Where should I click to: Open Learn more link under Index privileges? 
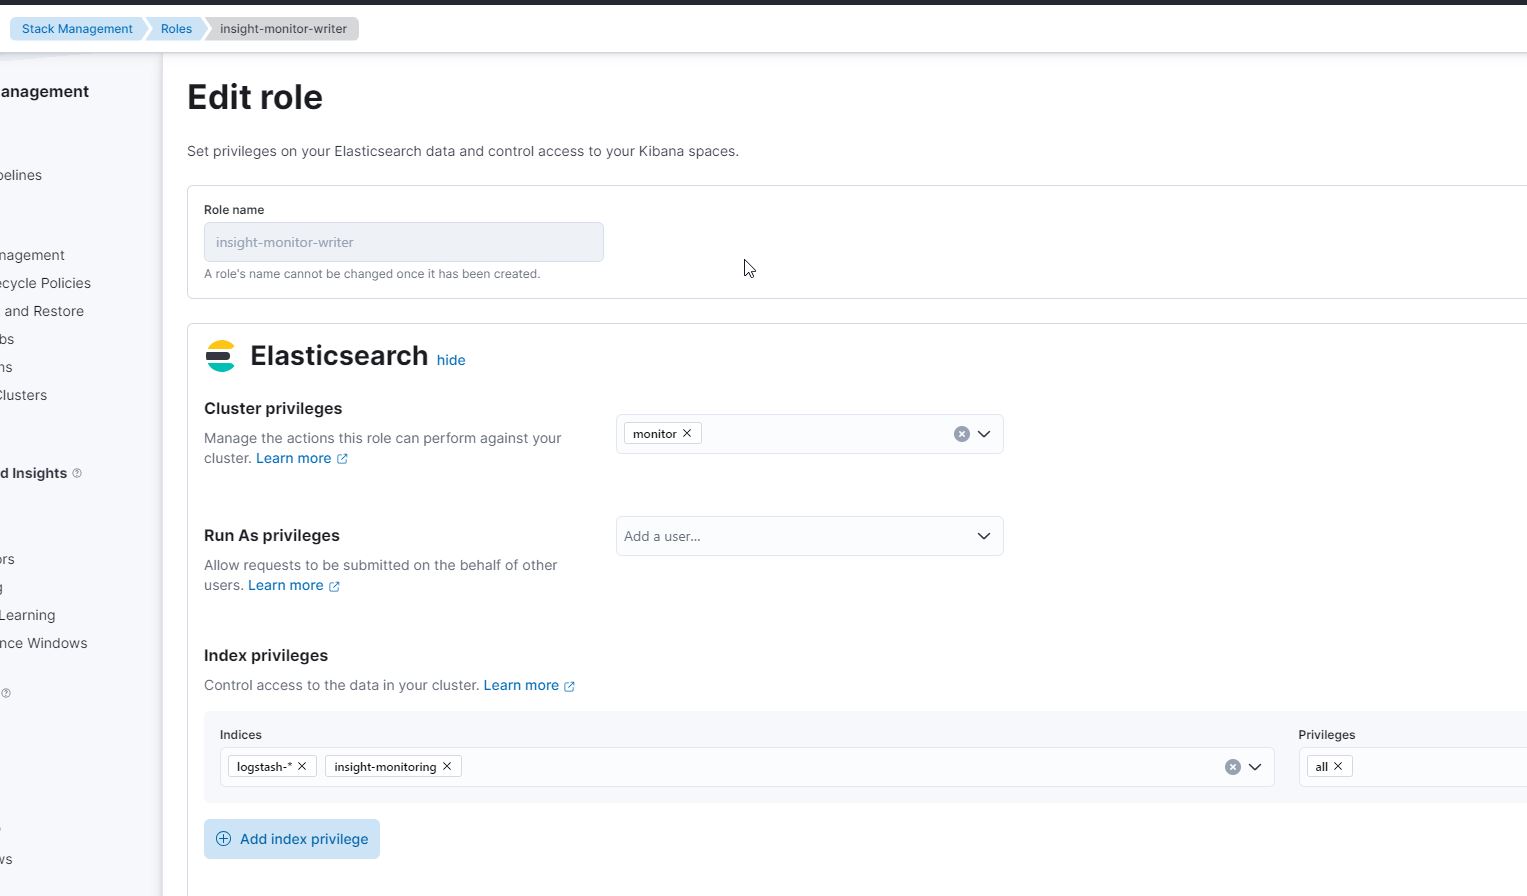(x=523, y=685)
